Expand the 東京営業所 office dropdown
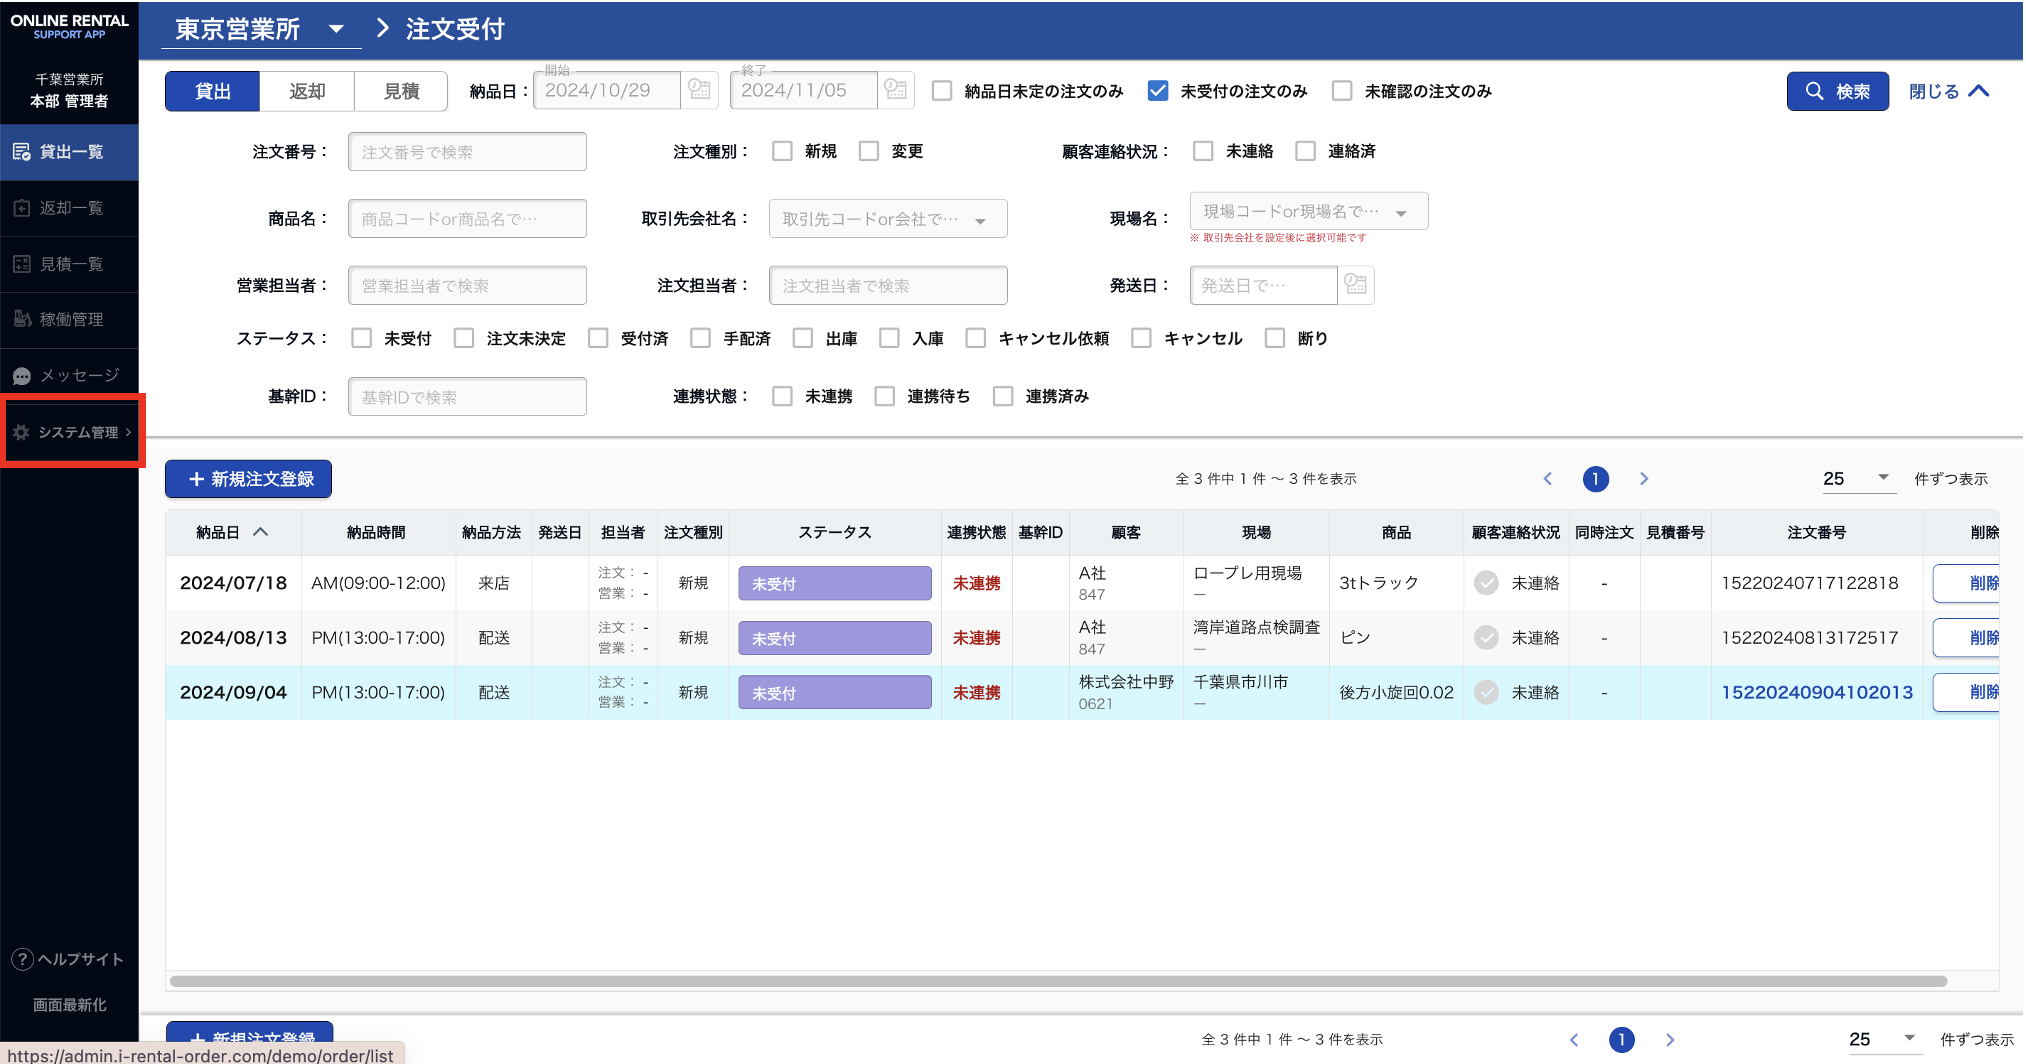Viewport: 2026px width, 1064px height. point(337,29)
